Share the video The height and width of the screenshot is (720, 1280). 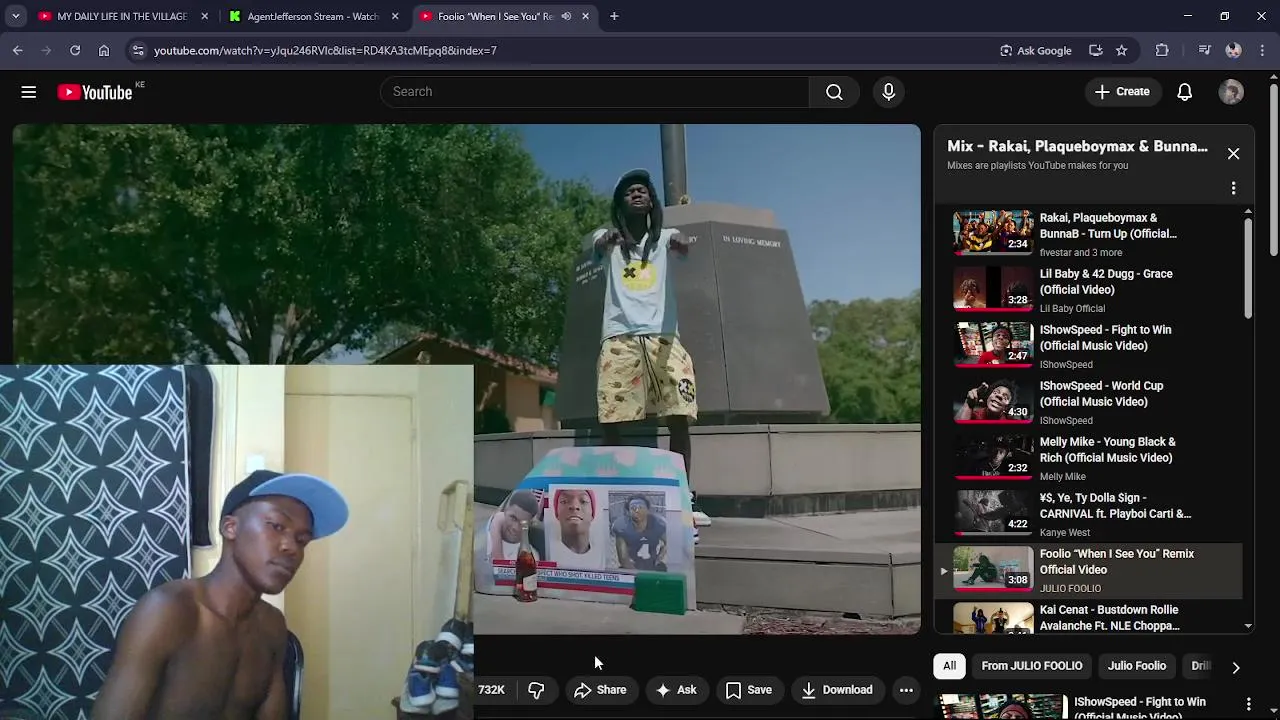click(x=600, y=690)
